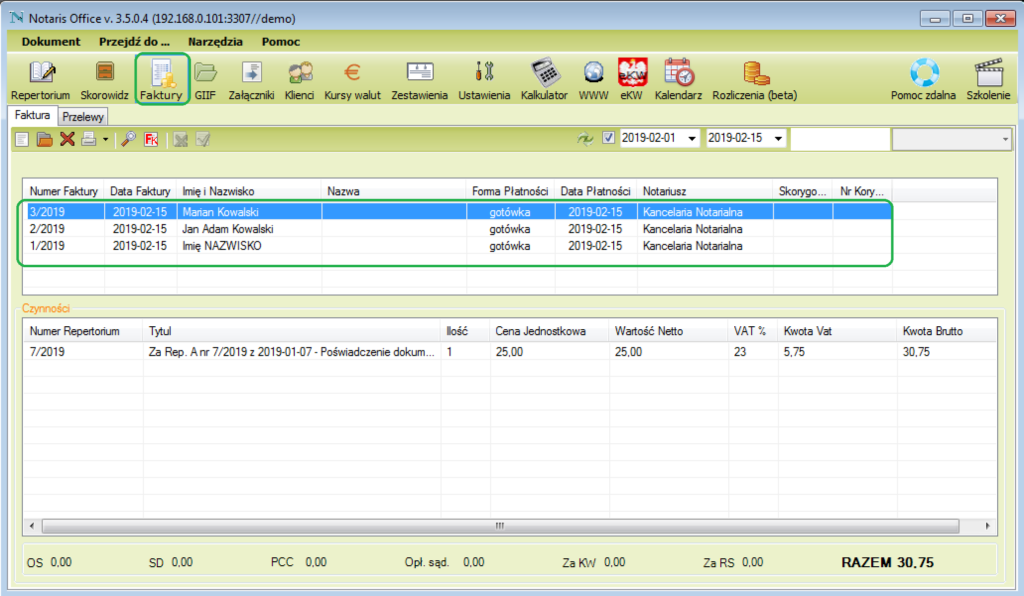This screenshot has height=596, width=1024.
Task: Click the magnifier search icon
Action: pyautogui.click(x=129, y=139)
